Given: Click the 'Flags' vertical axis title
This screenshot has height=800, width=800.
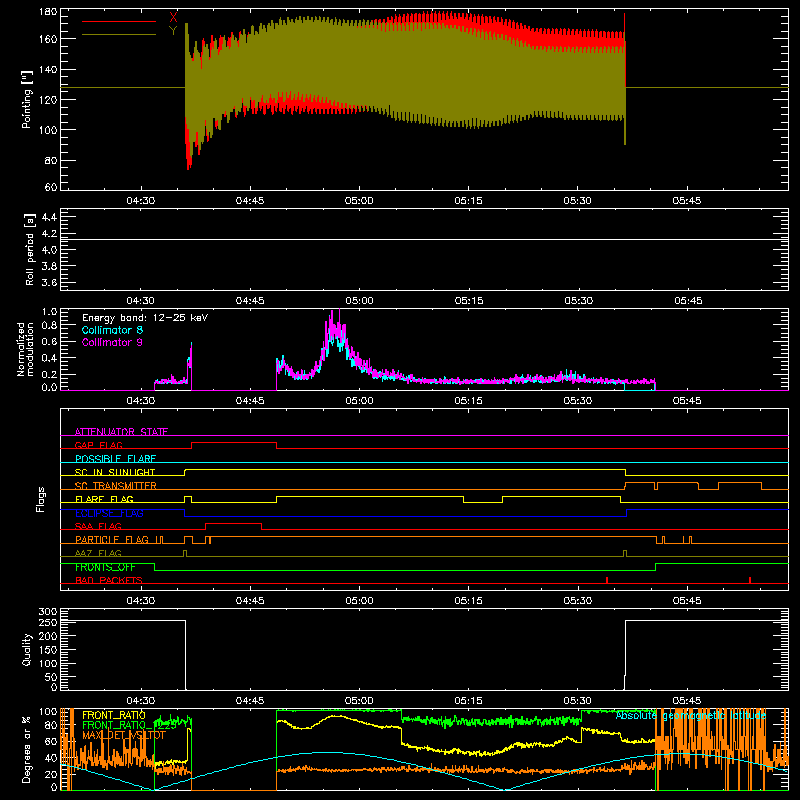Looking at the screenshot, I should tap(41, 499).
